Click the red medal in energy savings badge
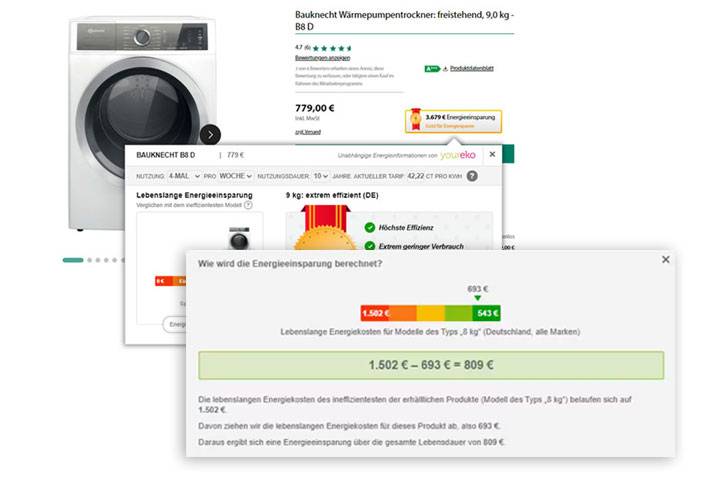 pyautogui.click(x=416, y=119)
